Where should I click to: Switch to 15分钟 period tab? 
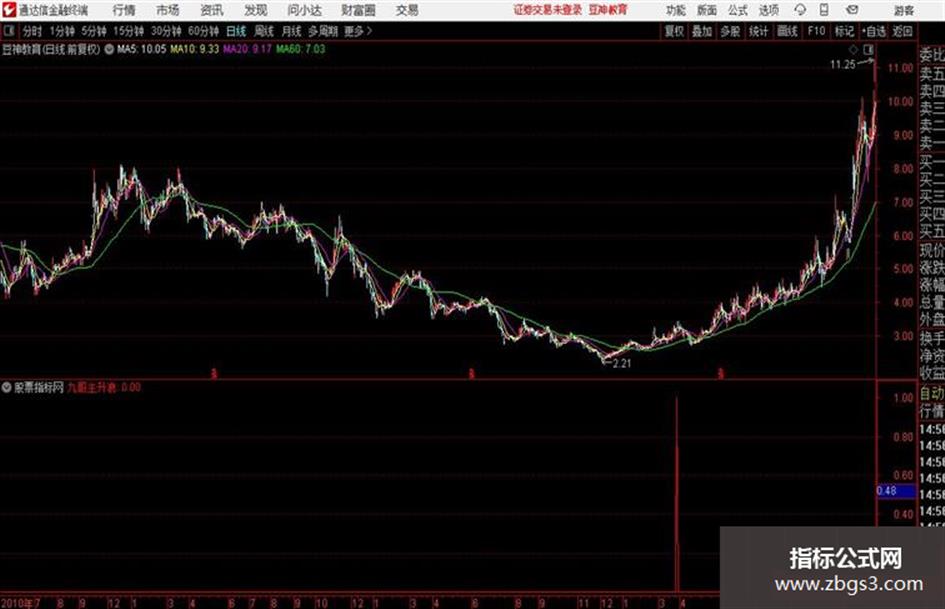click(x=129, y=31)
